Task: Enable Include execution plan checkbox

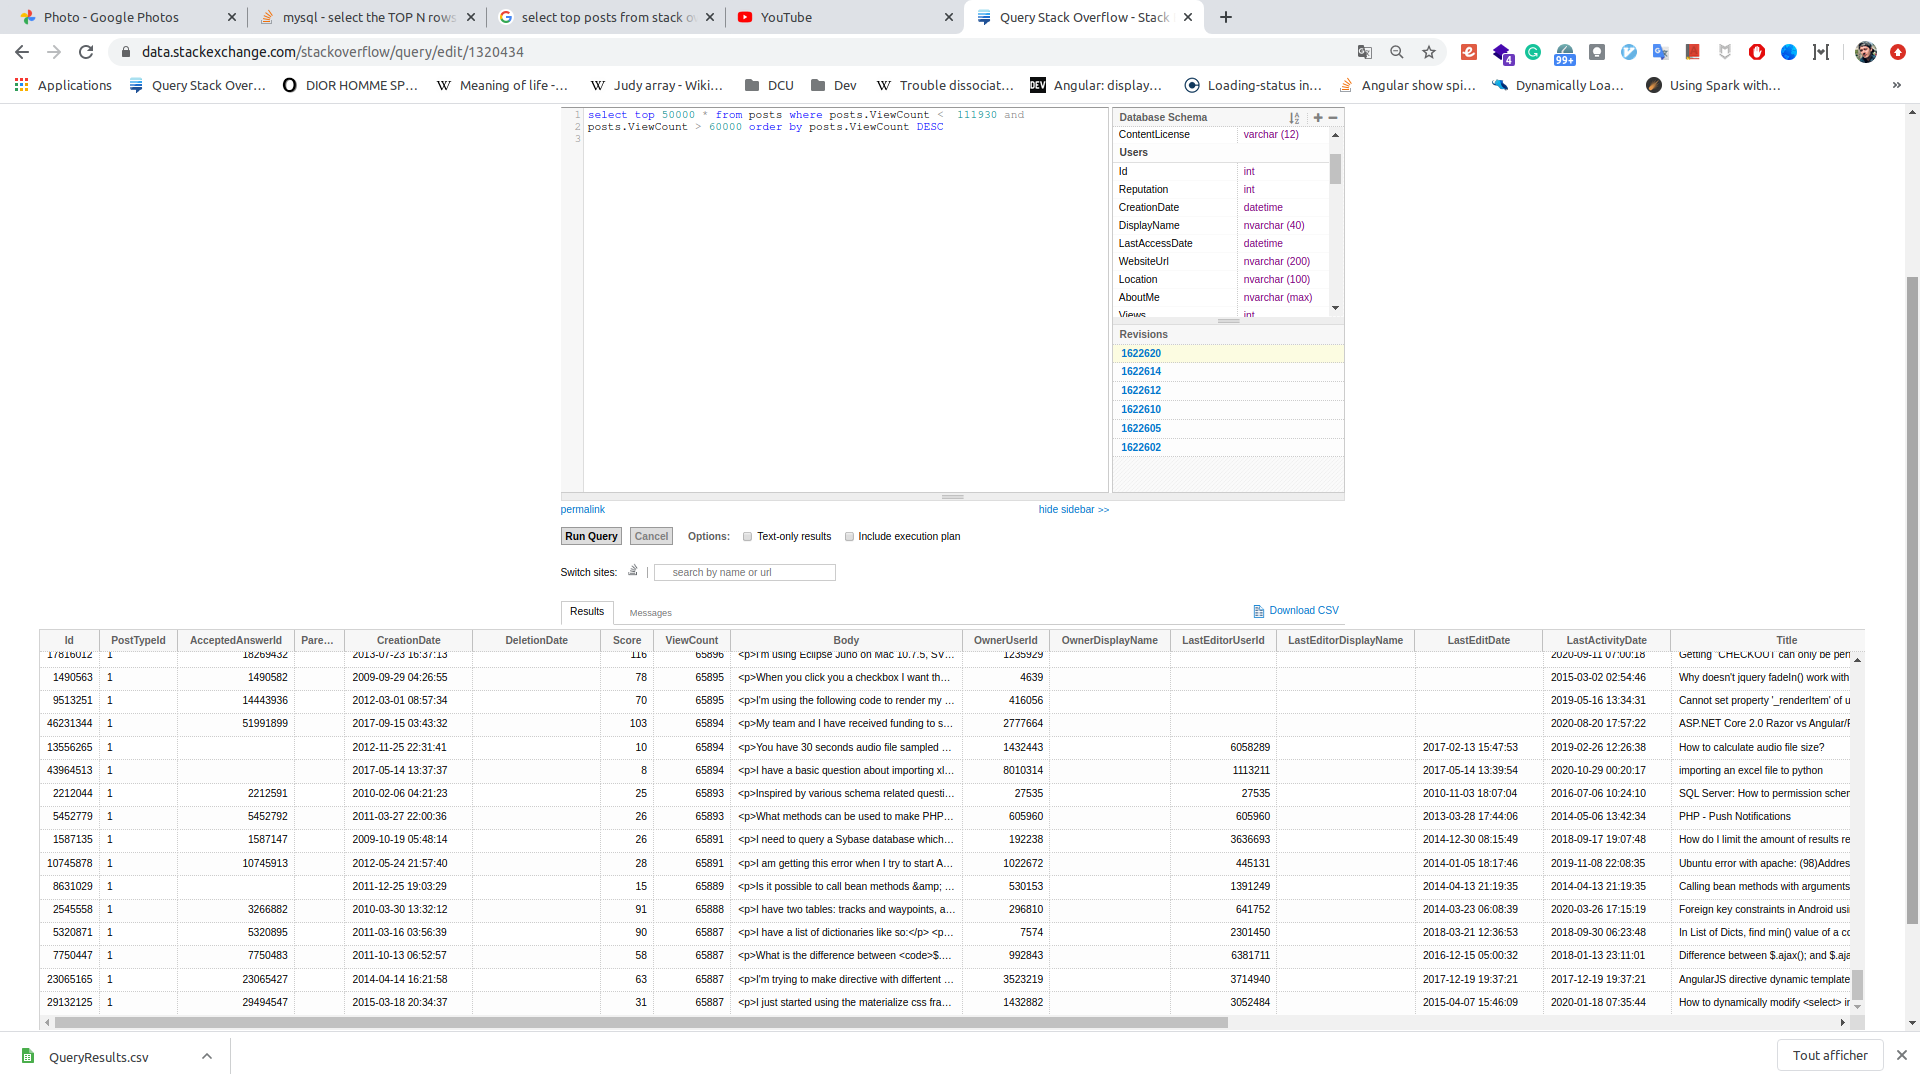Action: pyautogui.click(x=849, y=537)
